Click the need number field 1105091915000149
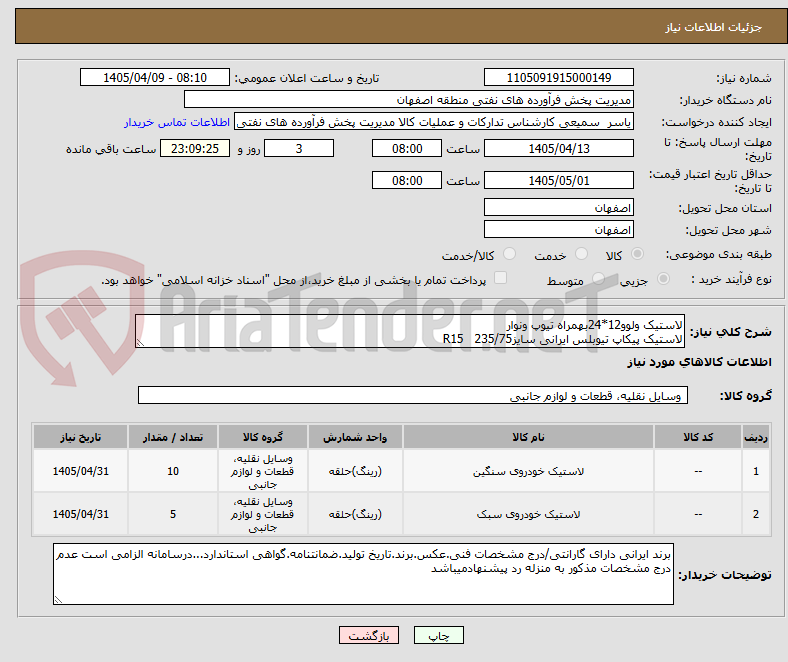This screenshot has height=662, width=788. 558,77
